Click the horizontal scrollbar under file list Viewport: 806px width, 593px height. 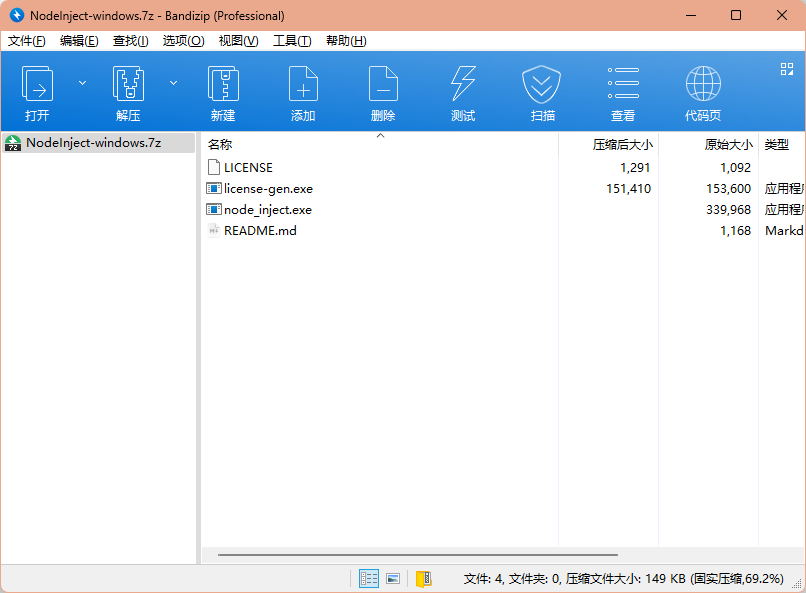click(x=418, y=555)
